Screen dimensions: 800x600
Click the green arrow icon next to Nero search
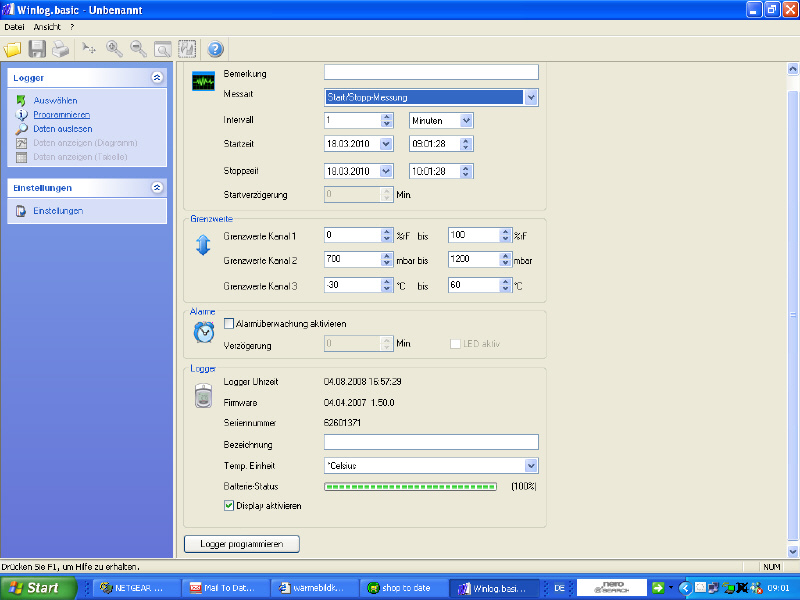click(658, 588)
